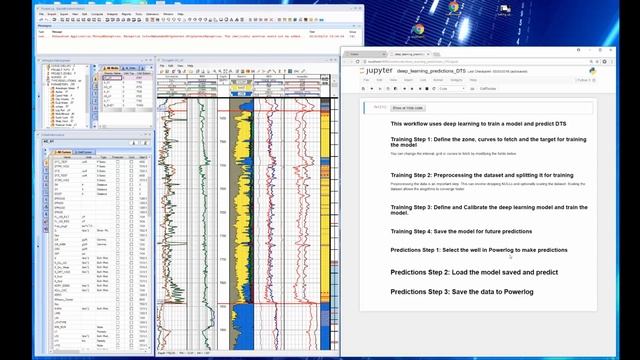The image size is (640, 360).
Task: Run the current cell in Jupyter
Action: click(x=420, y=89)
